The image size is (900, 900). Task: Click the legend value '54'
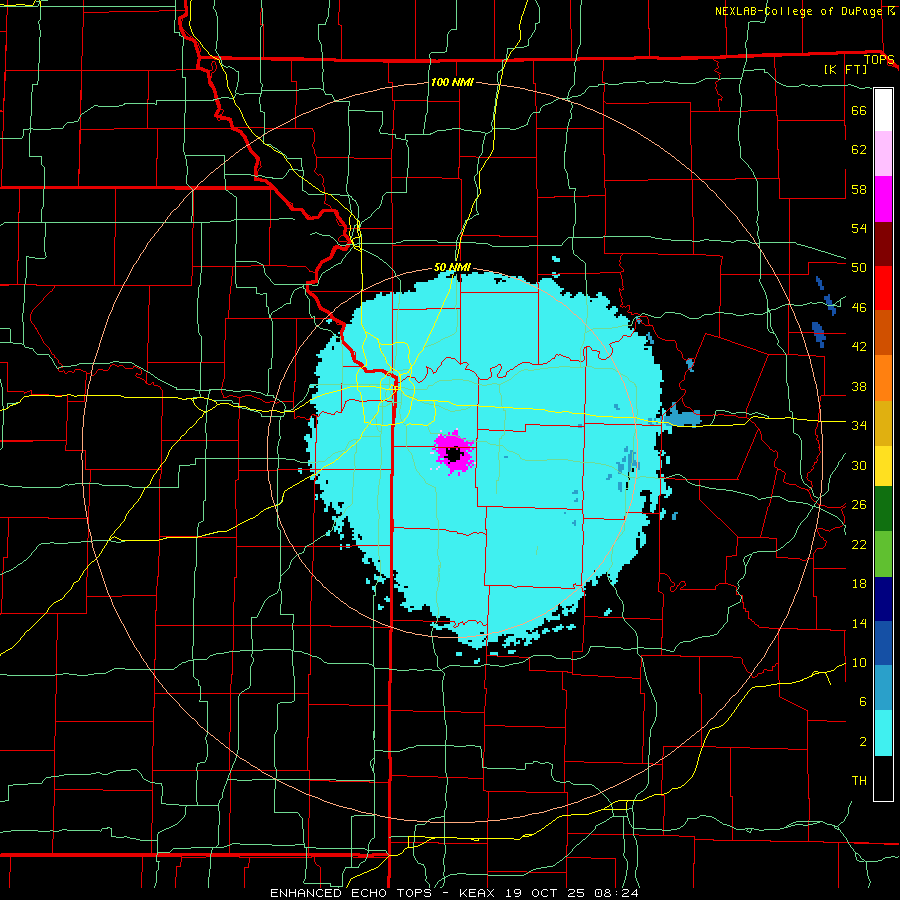(859, 228)
